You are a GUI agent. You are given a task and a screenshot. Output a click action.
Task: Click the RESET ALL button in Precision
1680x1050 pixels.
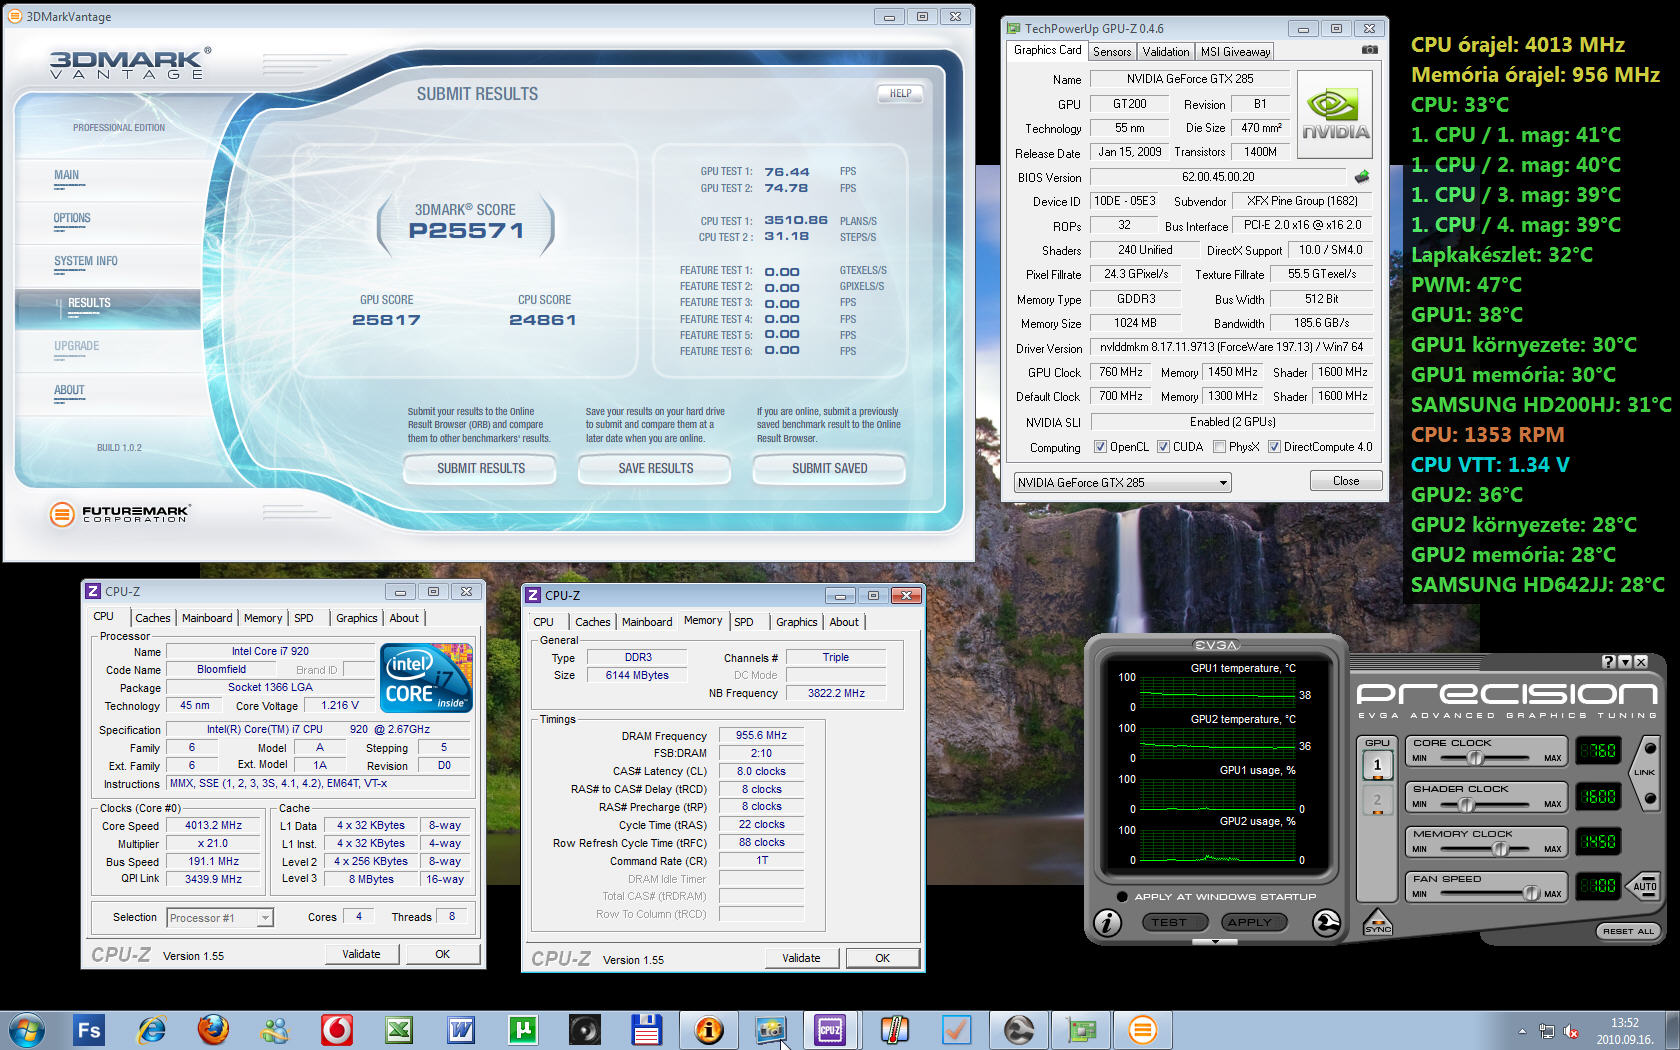pyautogui.click(x=1628, y=931)
